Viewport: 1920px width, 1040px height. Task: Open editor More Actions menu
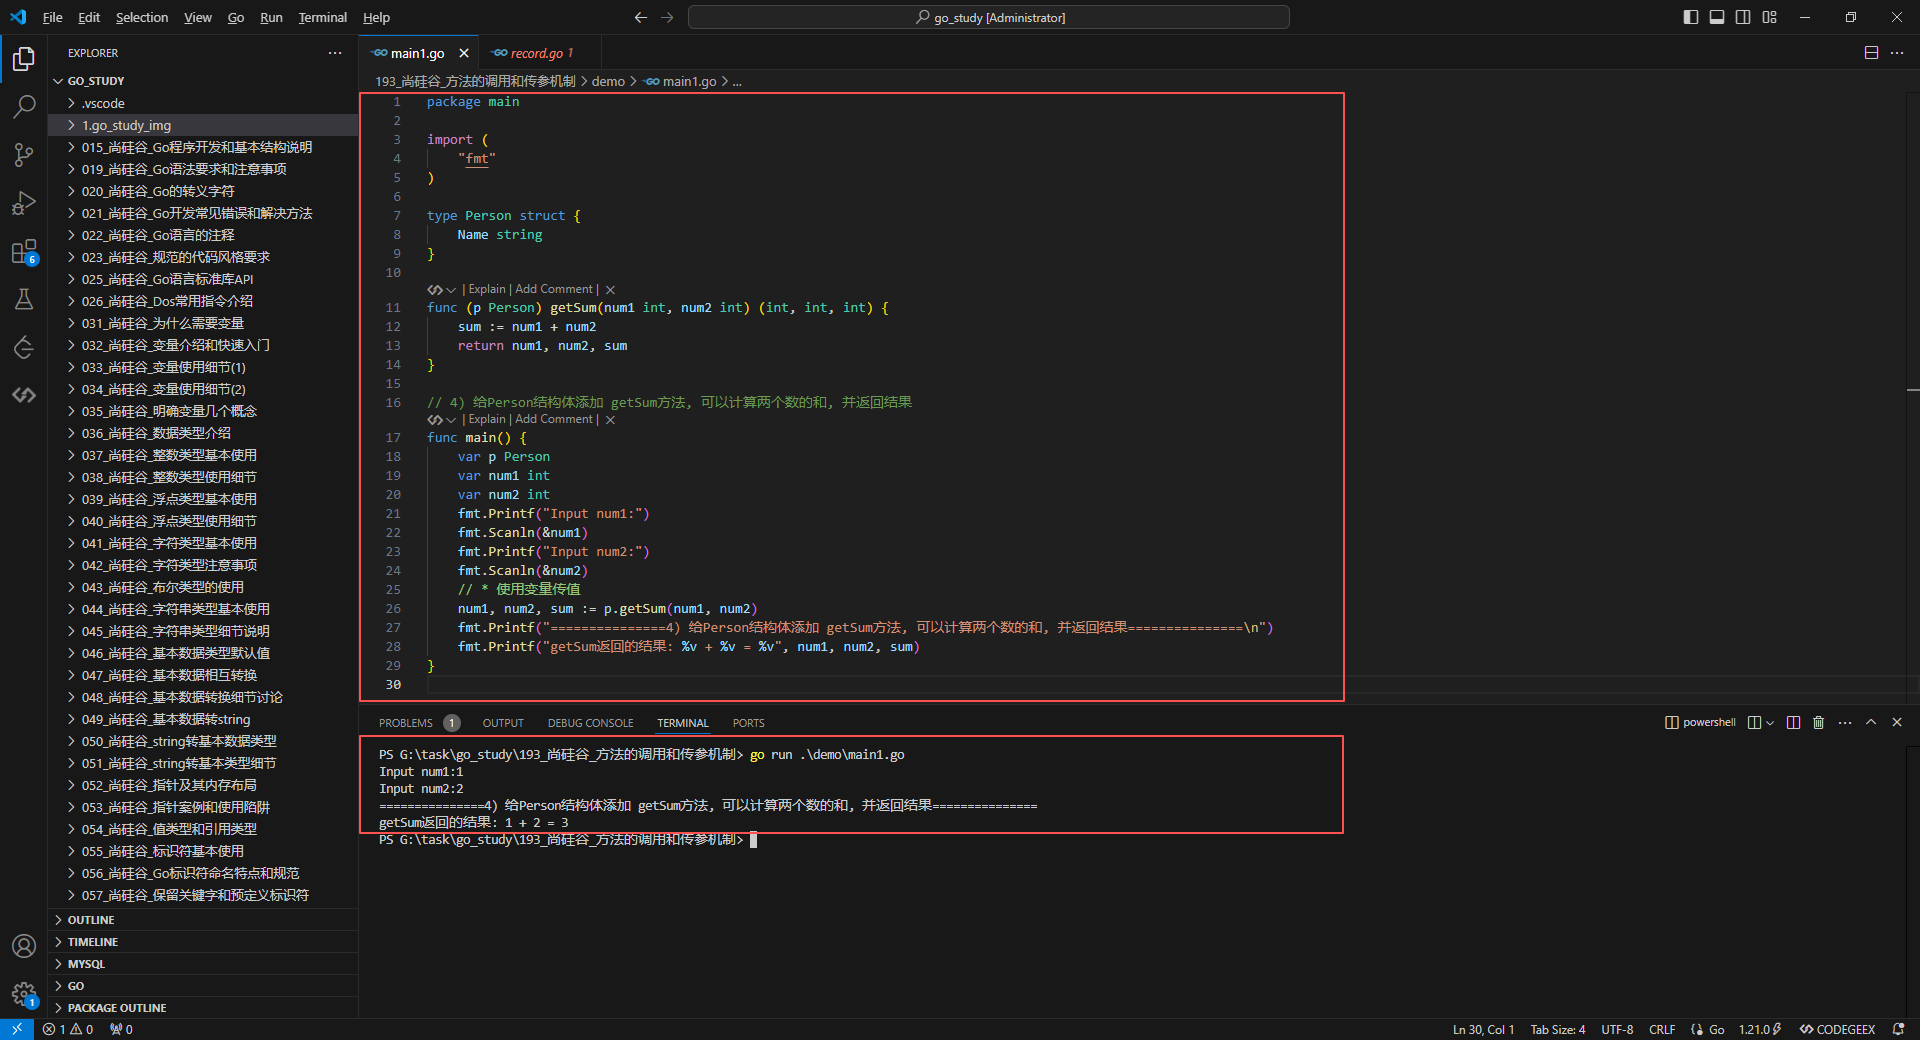coord(1897,53)
